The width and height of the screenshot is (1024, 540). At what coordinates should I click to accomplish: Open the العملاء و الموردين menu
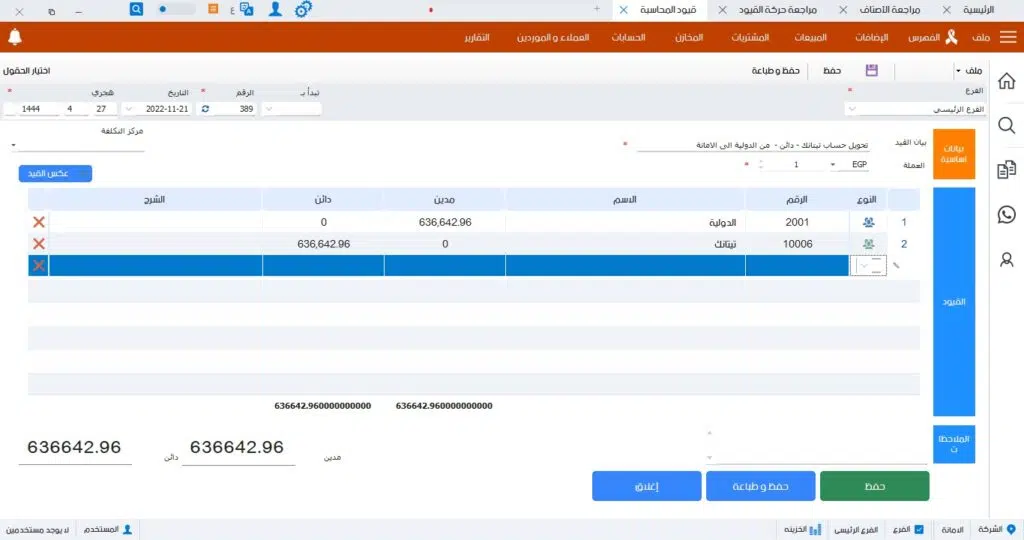coord(553,37)
